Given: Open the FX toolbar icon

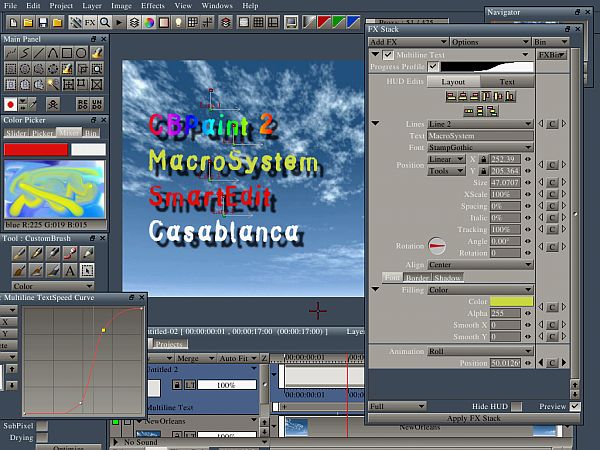Looking at the screenshot, I should click(90, 23).
